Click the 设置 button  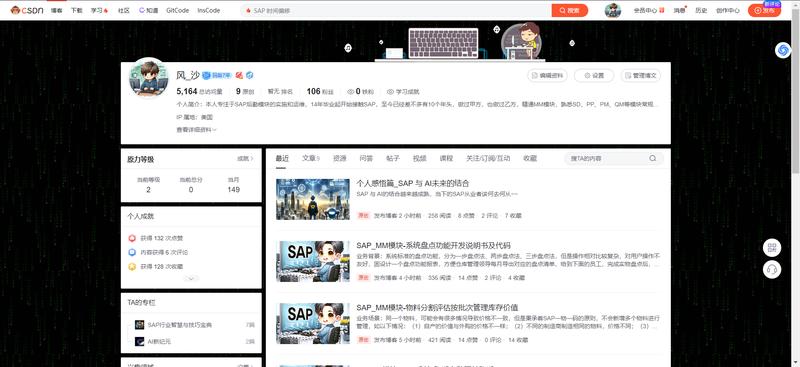point(594,76)
